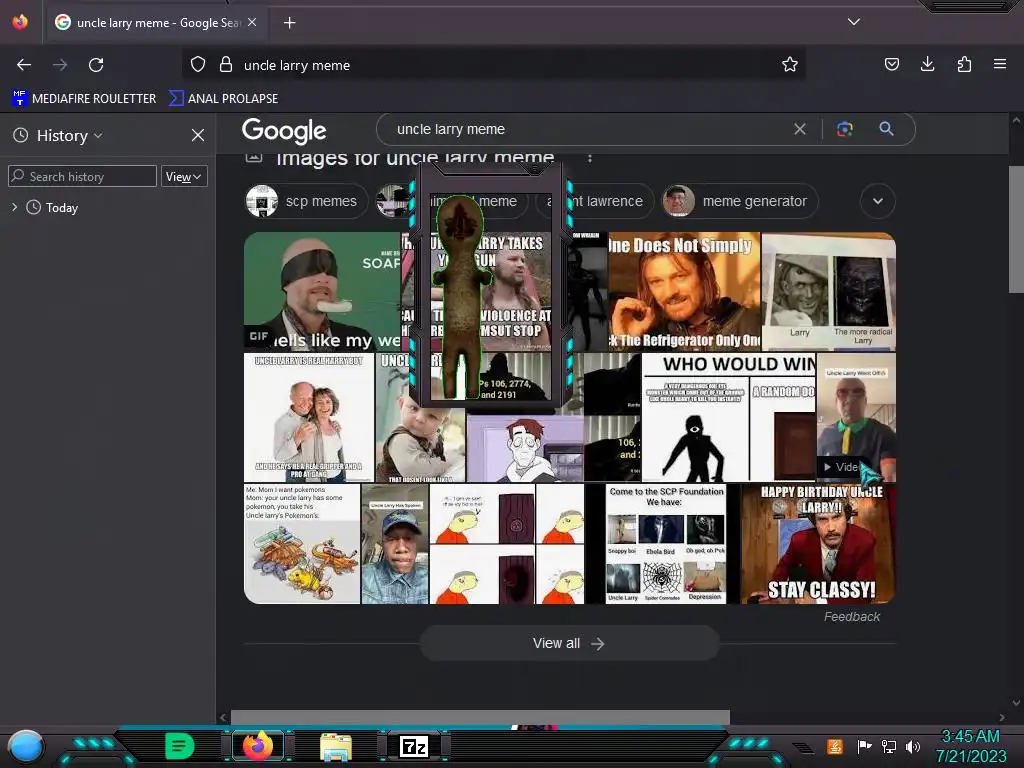Image resolution: width=1024 pixels, height=768 pixels.
Task: Select the uncle larry meme tab
Action: click(x=157, y=22)
